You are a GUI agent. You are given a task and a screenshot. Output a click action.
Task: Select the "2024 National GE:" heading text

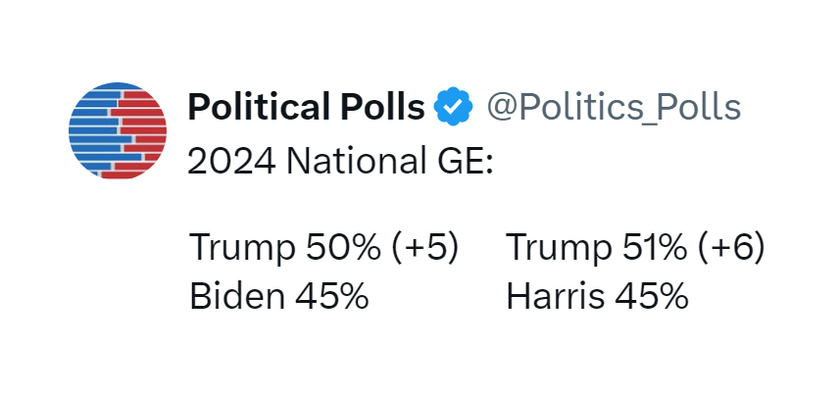point(340,160)
